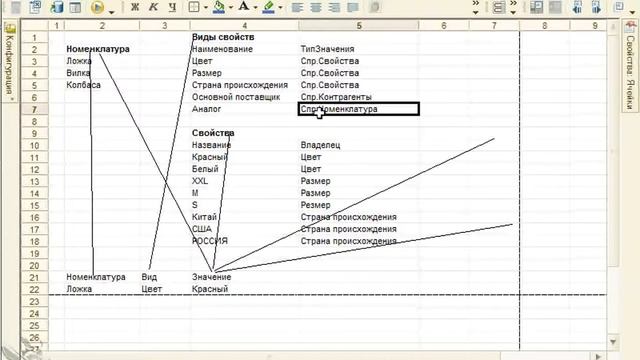Click the Значение cell in row 21
This screenshot has height=360, width=640.
[x=211, y=277]
